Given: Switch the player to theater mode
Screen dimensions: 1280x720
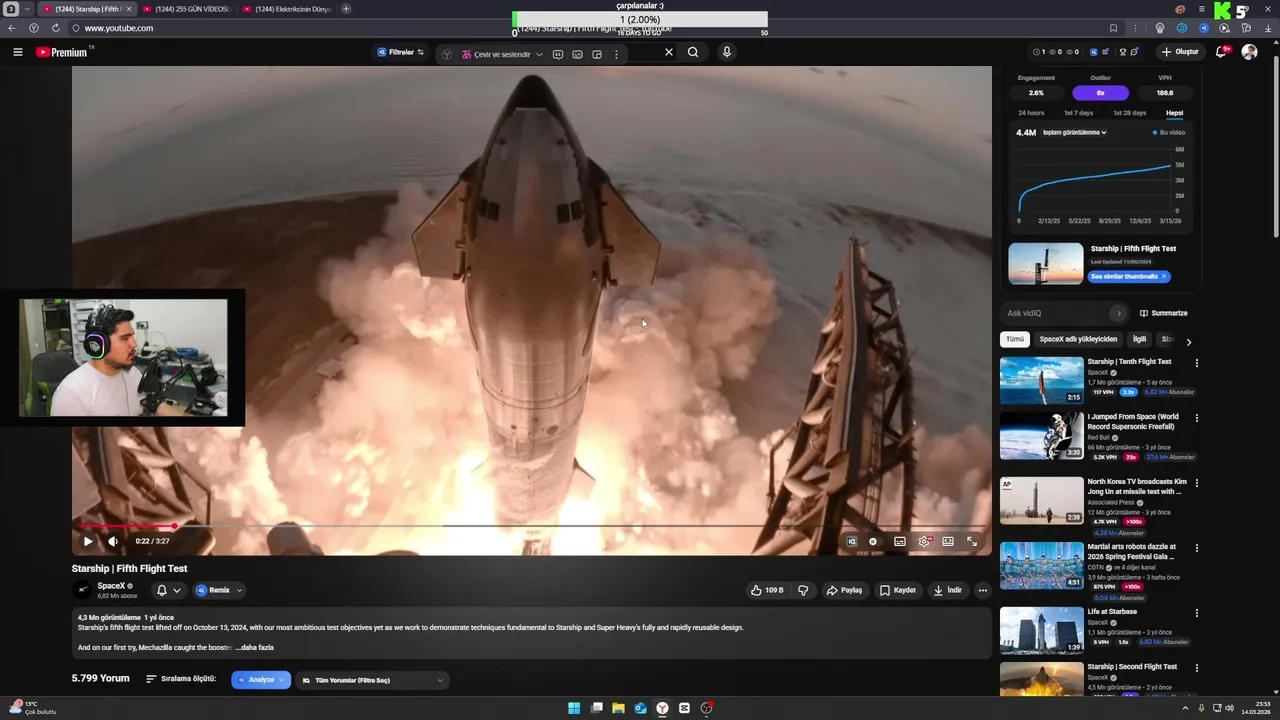Looking at the screenshot, I should point(948,541).
